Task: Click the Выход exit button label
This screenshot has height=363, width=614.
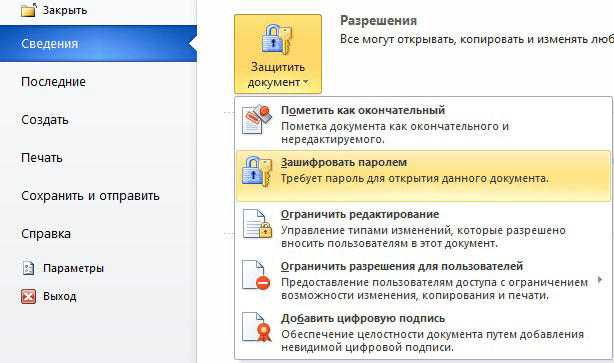Action: (x=60, y=296)
